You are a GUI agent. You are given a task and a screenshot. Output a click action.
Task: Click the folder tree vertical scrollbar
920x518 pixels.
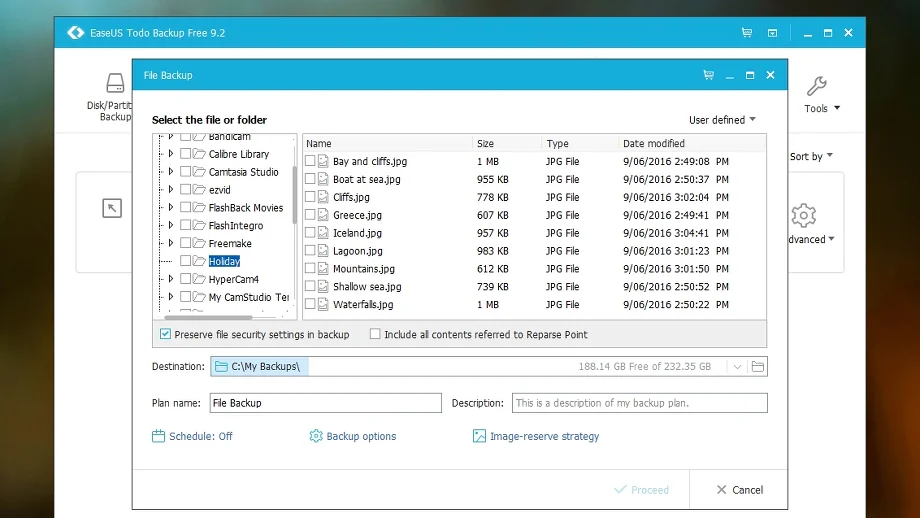click(294, 195)
